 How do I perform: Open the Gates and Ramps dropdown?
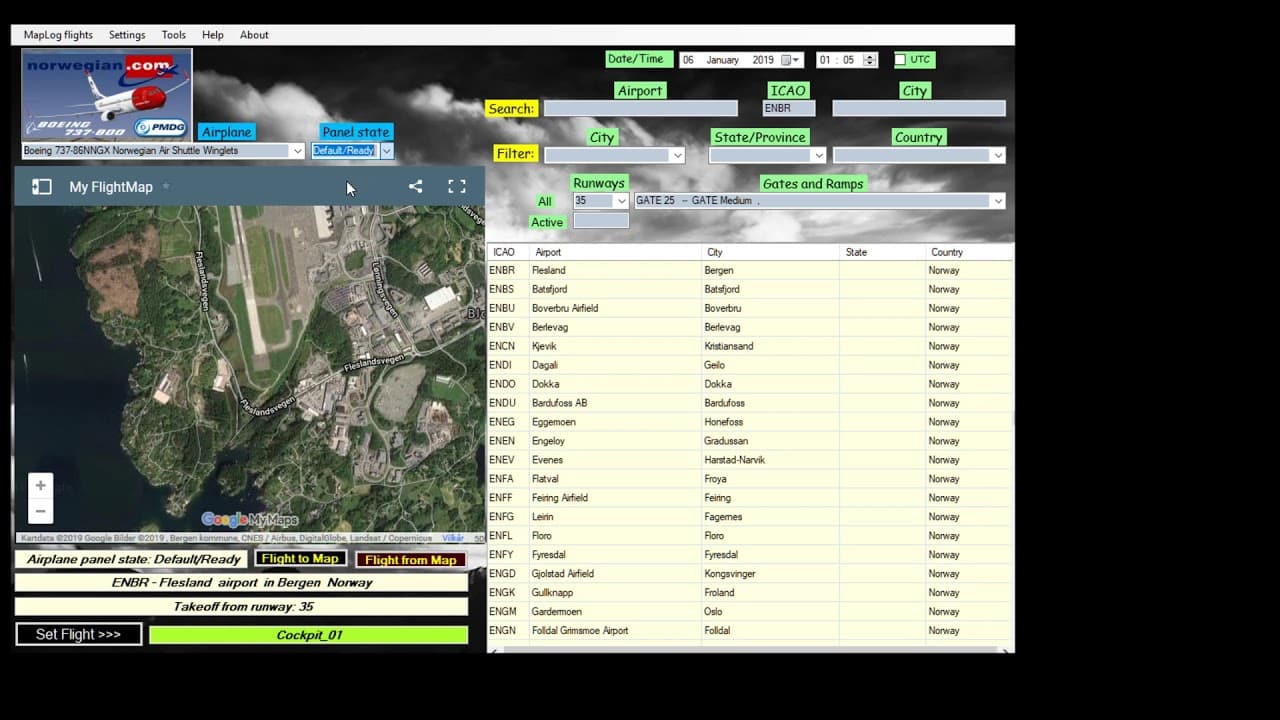pos(997,201)
